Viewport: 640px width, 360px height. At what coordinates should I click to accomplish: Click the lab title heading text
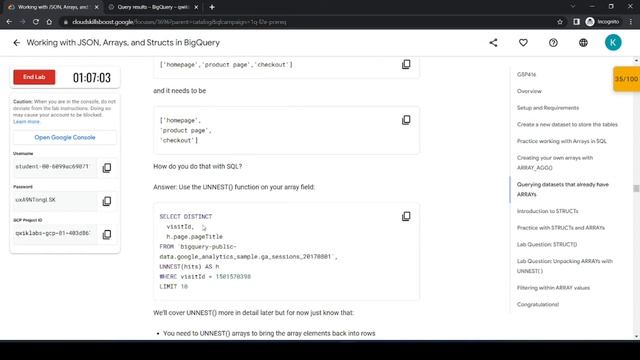pos(123,42)
